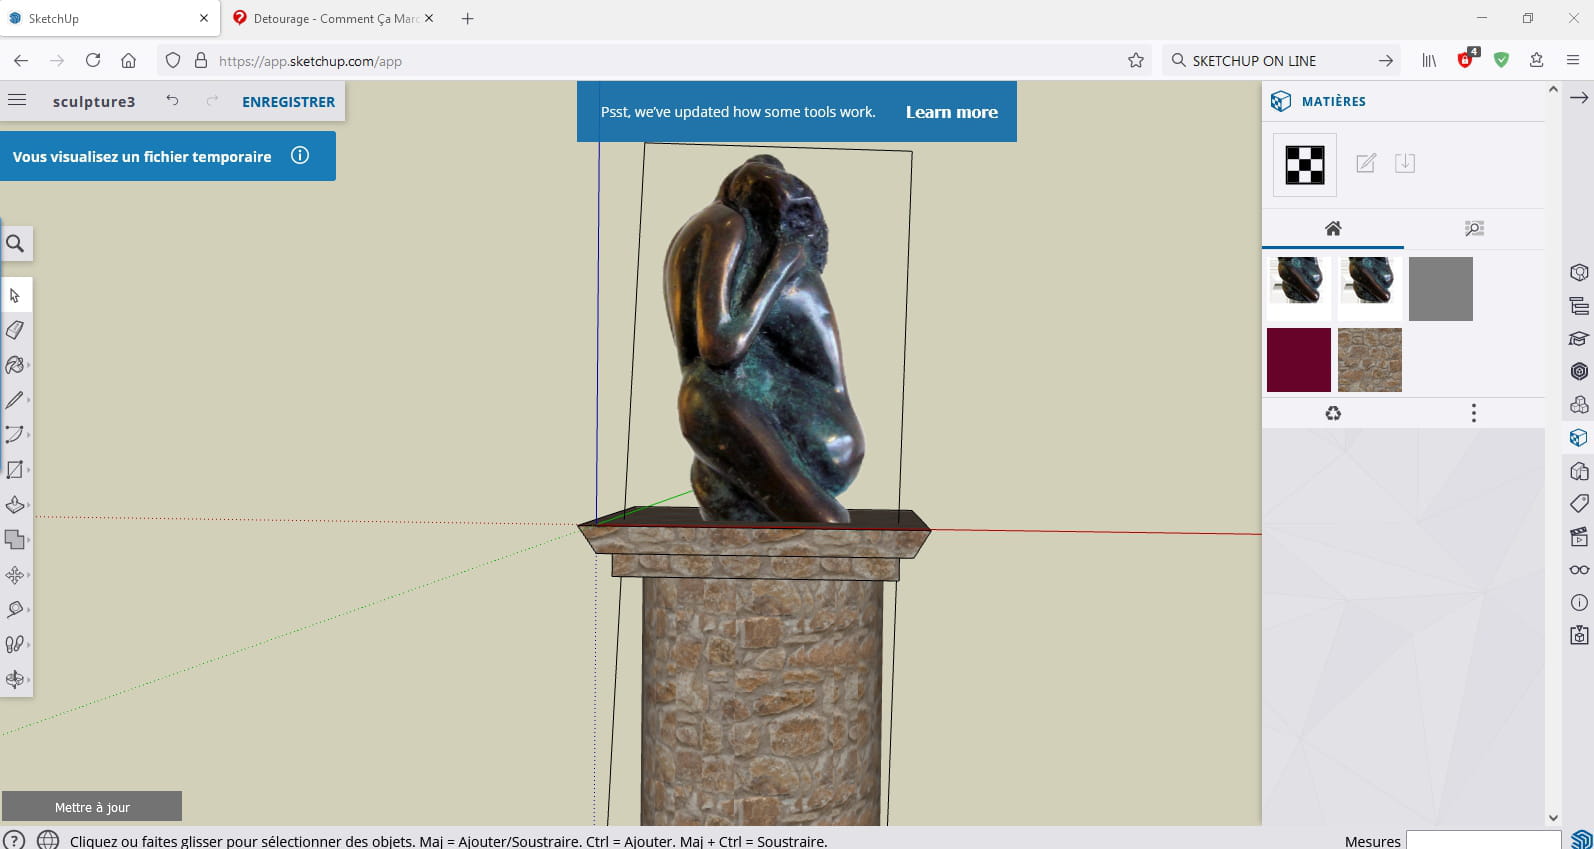Image resolution: width=1594 pixels, height=849 pixels.
Task: Switch to the Detourage browser tab
Action: coord(334,18)
